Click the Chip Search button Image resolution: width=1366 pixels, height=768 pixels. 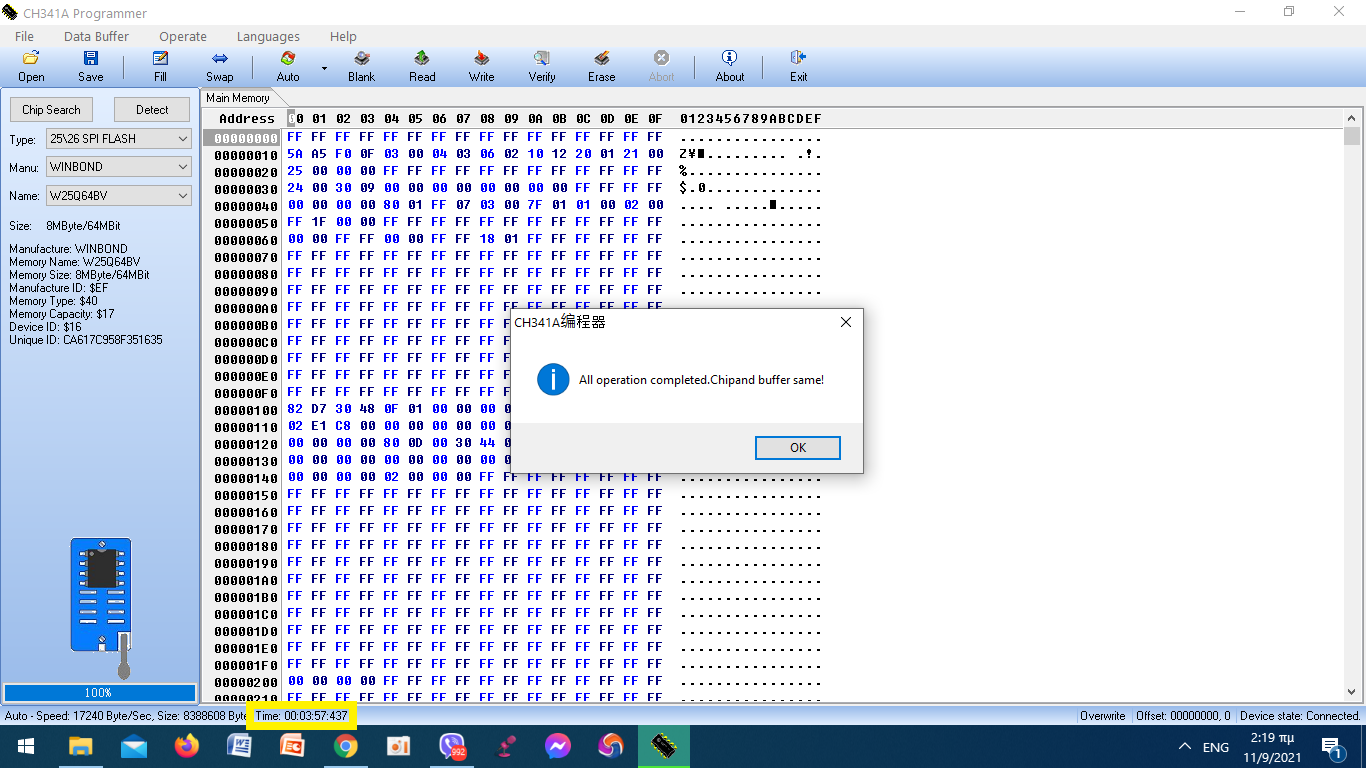click(x=51, y=110)
